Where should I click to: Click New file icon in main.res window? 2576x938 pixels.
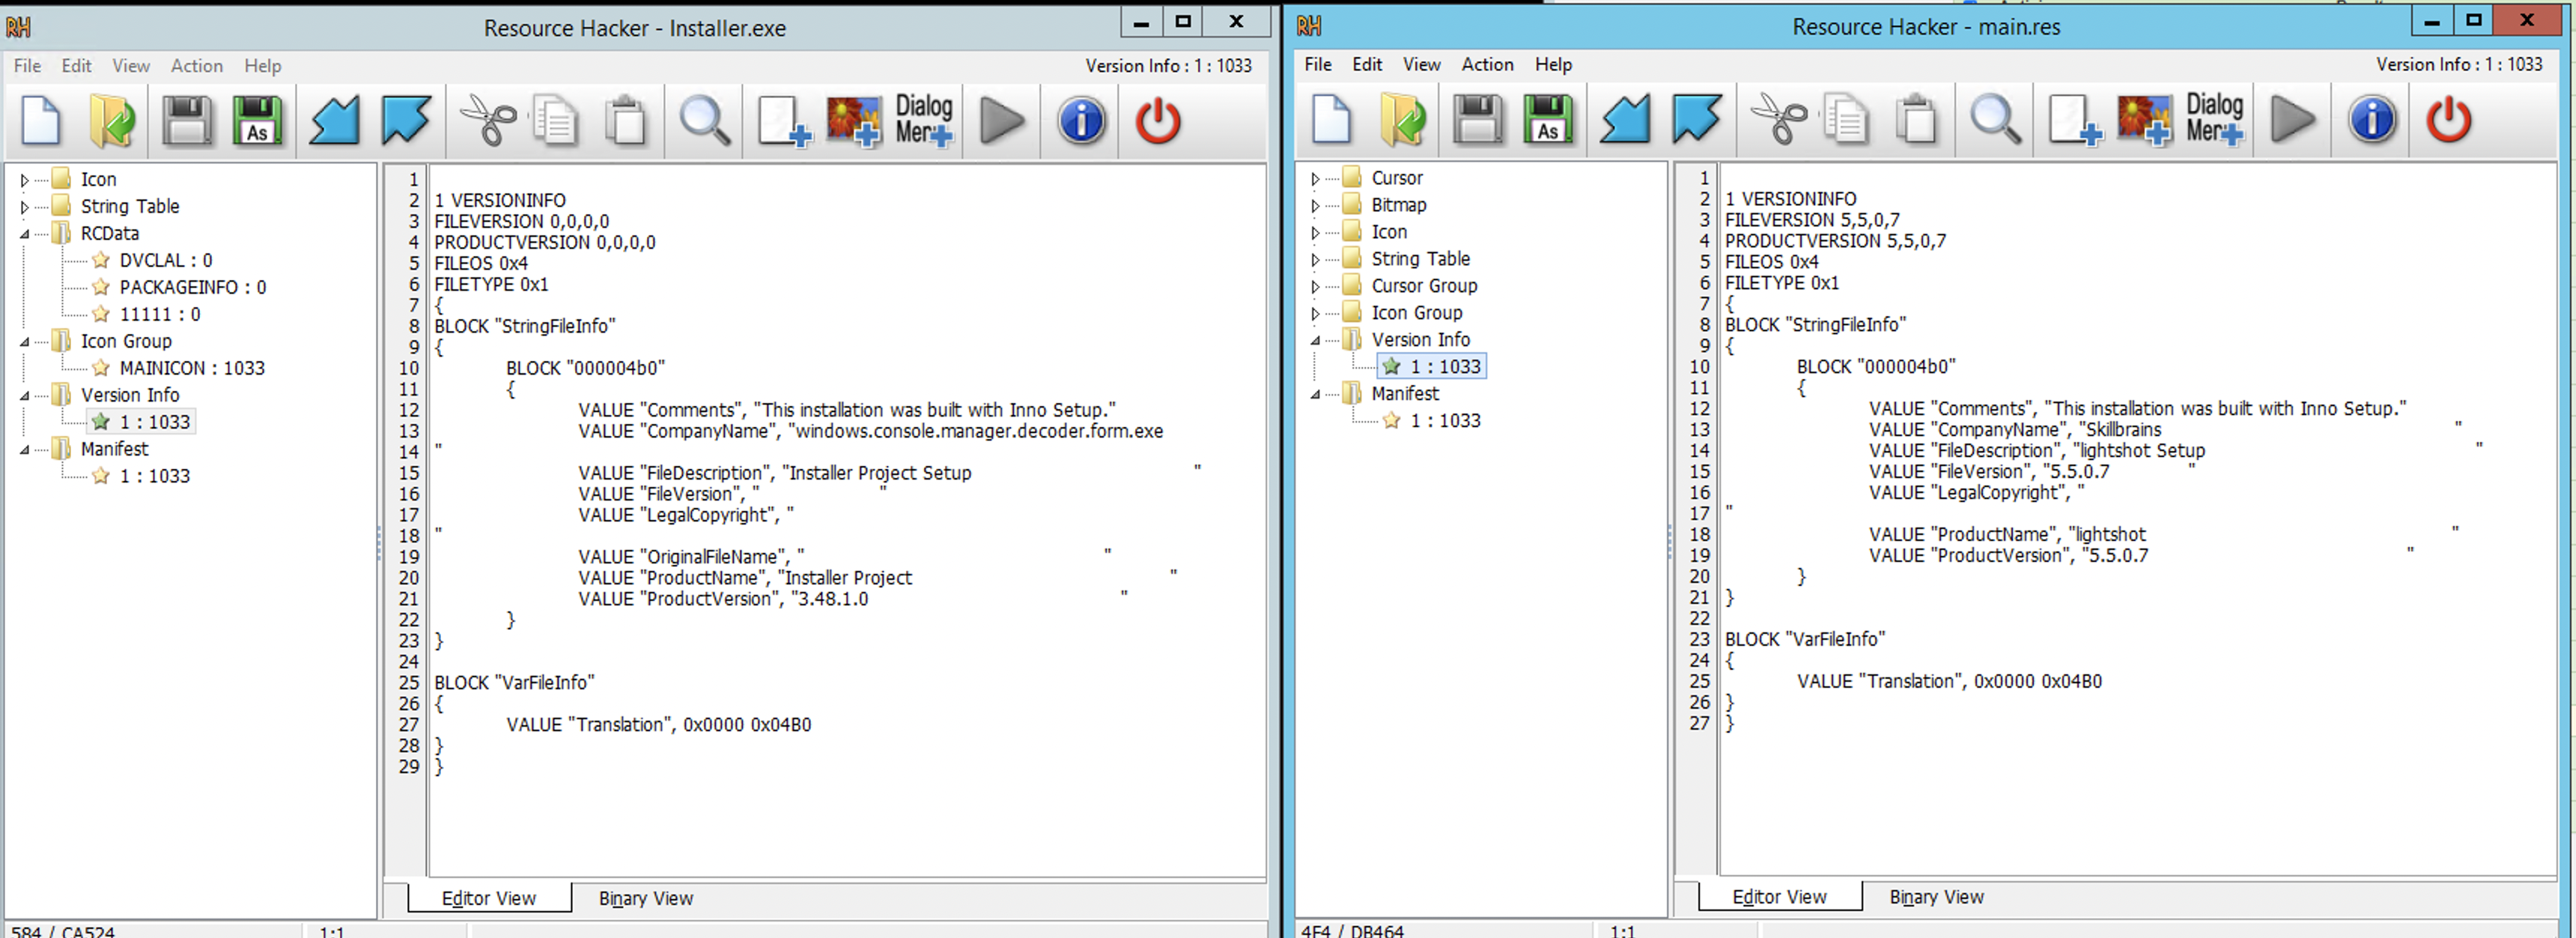click(1332, 120)
